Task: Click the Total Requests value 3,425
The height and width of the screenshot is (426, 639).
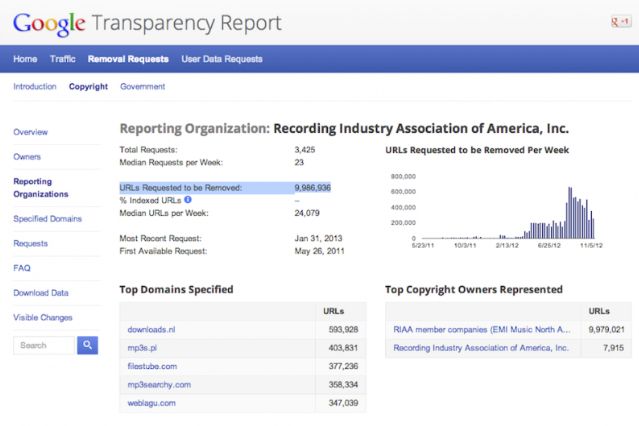Action: [305, 150]
